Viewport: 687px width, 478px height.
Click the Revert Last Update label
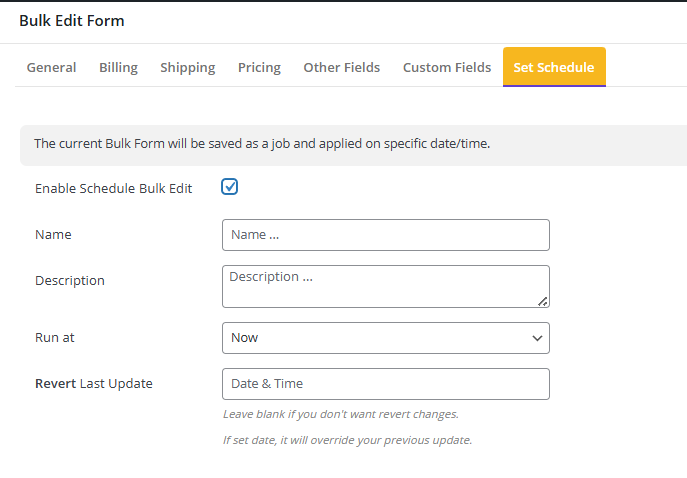pos(94,384)
